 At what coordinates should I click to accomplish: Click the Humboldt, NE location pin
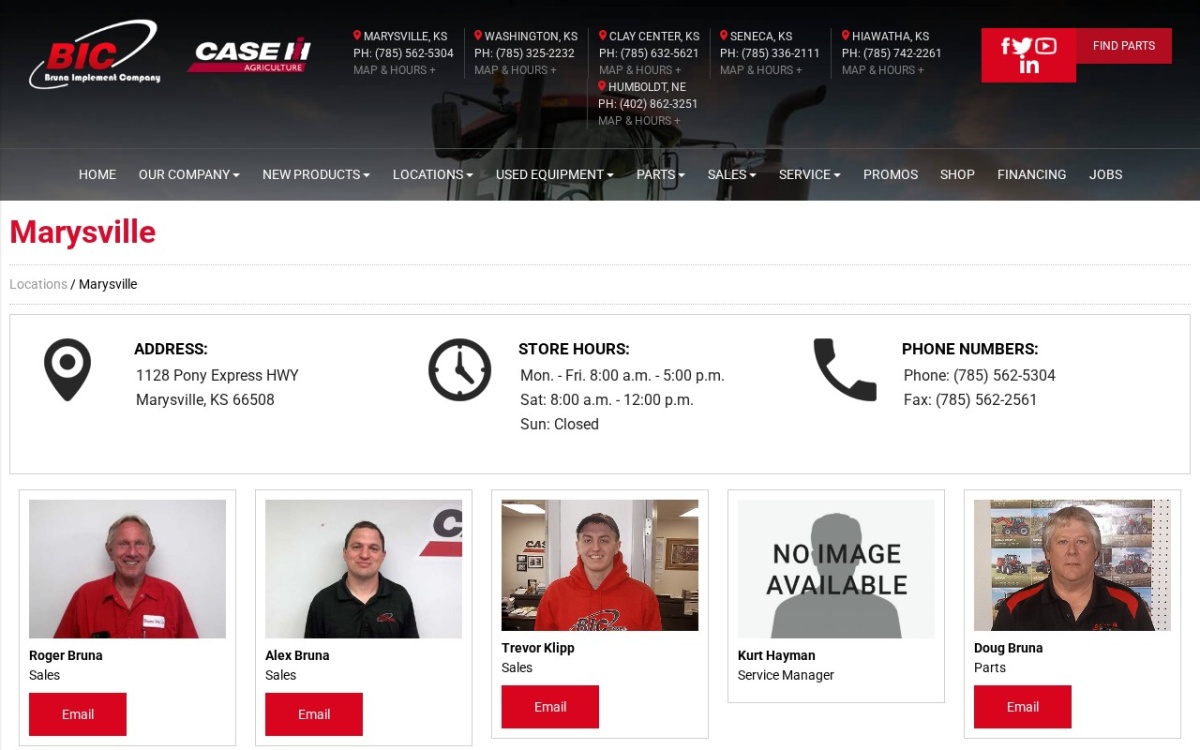pyautogui.click(x=602, y=87)
